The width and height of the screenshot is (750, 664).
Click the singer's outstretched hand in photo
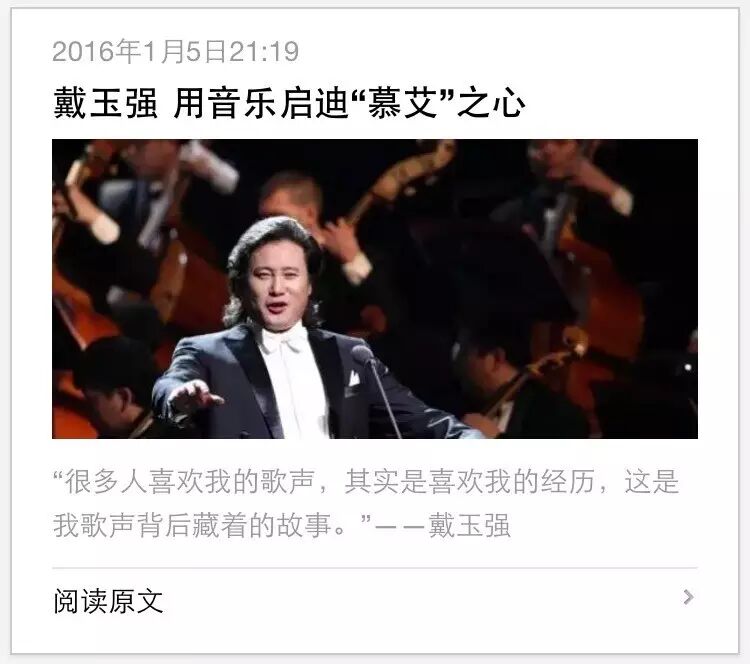194,396
